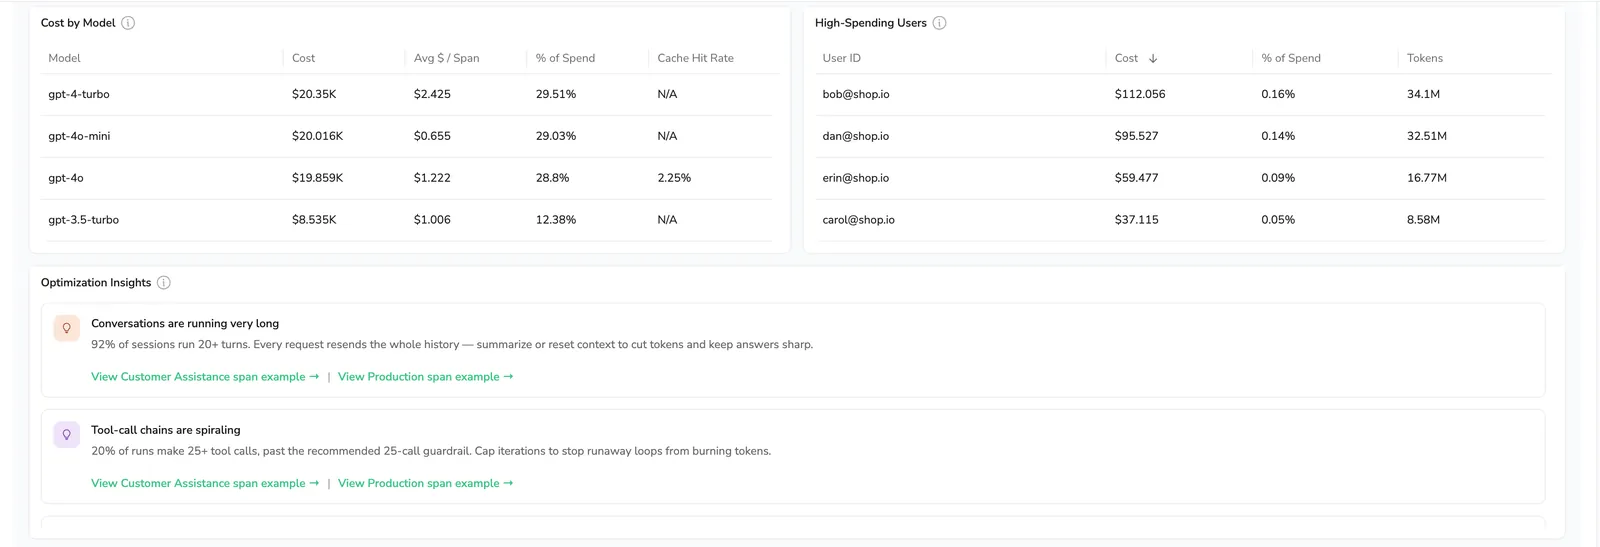Open Customer Assistance span example for tool-call chains
Image resolution: width=1600 pixels, height=547 pixels.
point(205,483)
